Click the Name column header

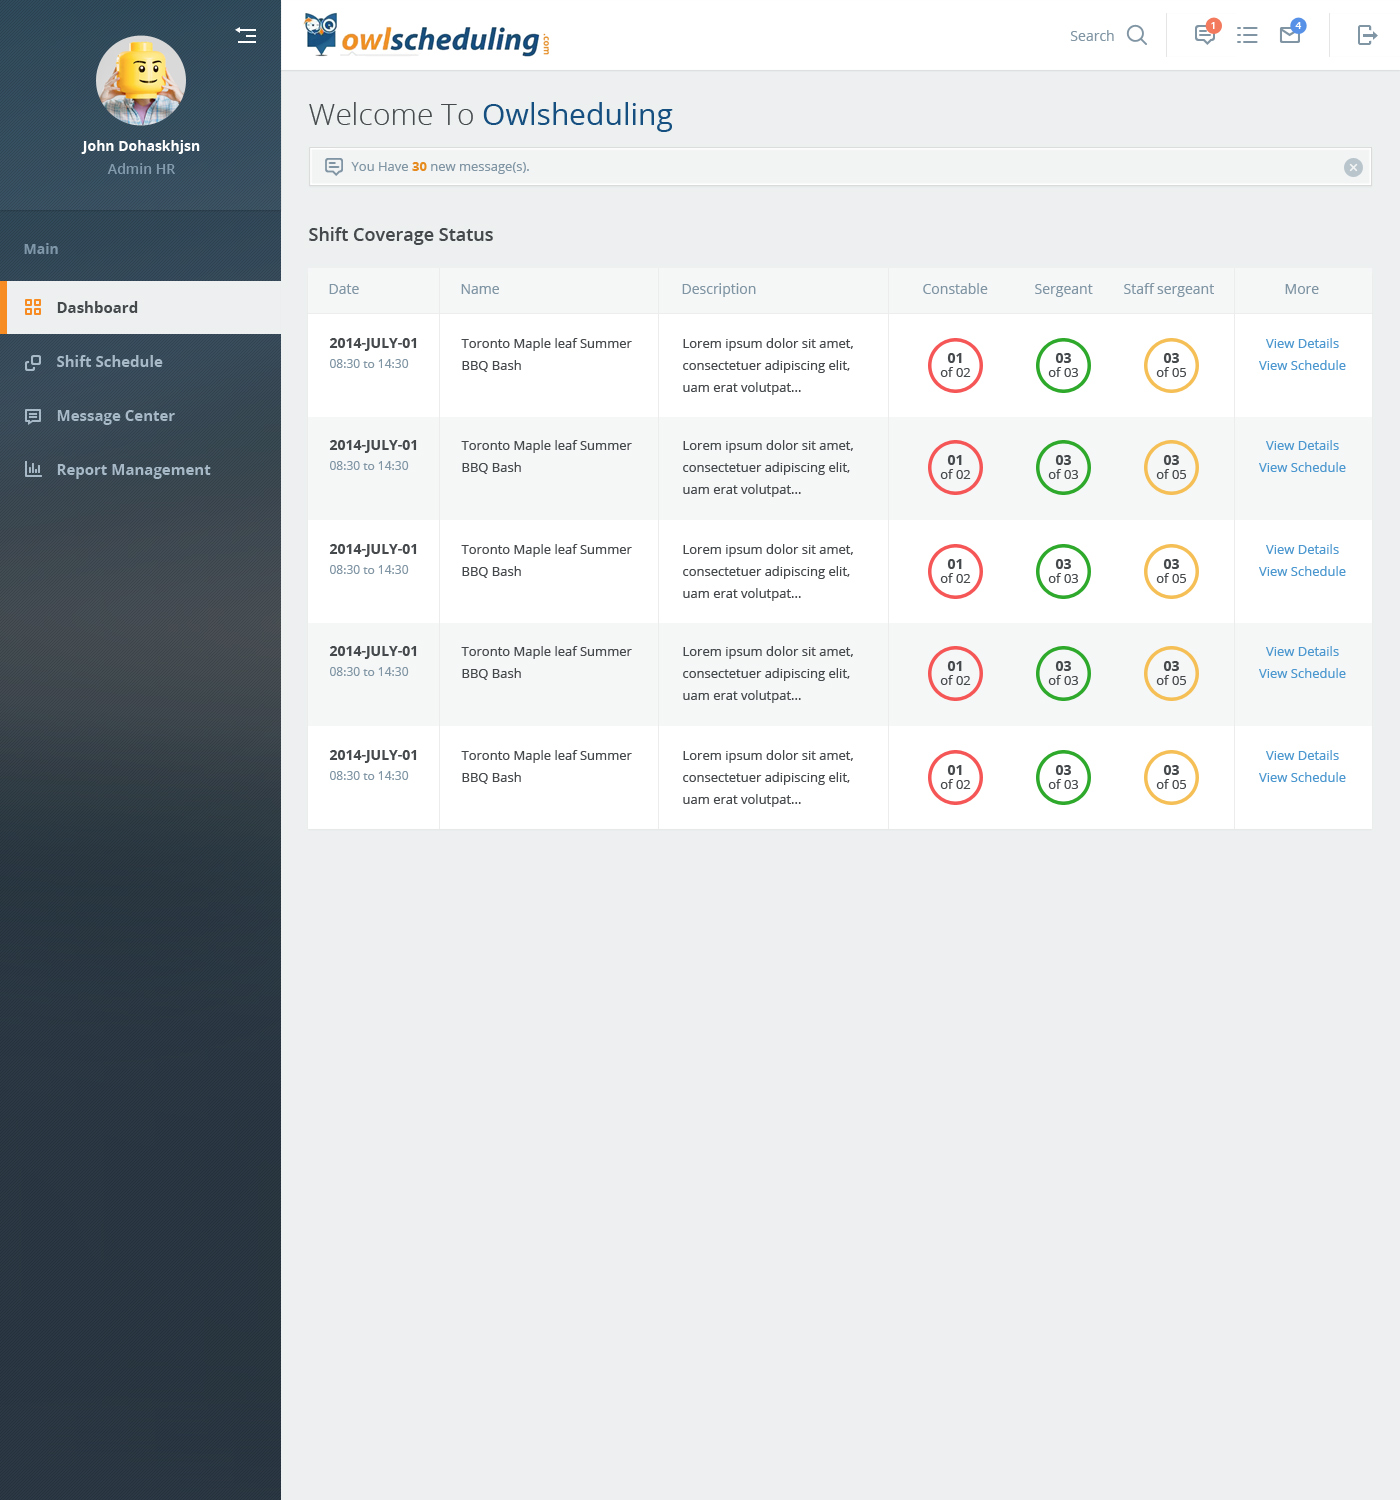click(x=480, y=289)
